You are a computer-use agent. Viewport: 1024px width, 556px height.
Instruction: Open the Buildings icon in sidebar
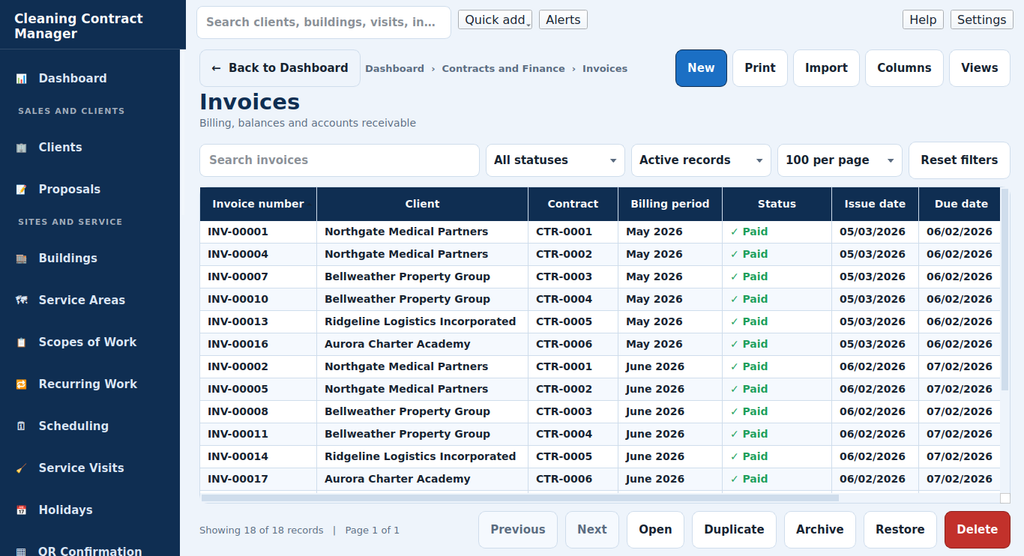click(22, 259)
